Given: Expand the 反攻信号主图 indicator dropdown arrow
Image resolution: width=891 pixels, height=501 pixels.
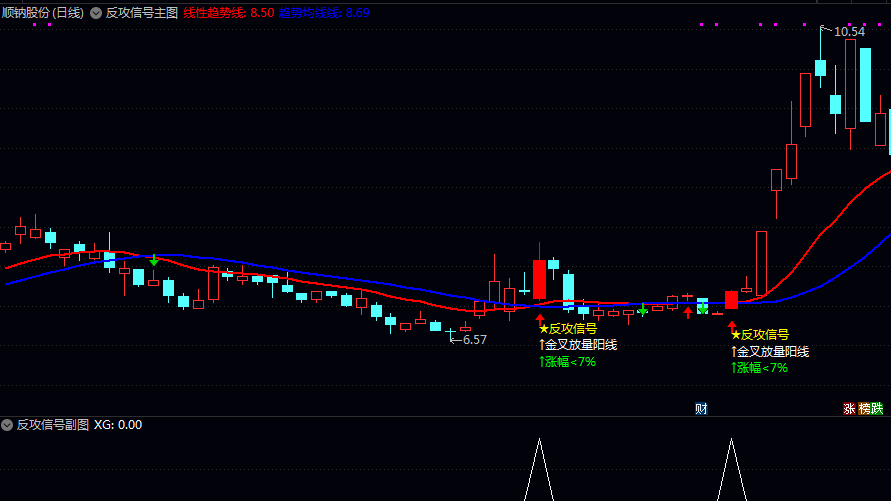Looking at the screenshot, I should (96, 13).
